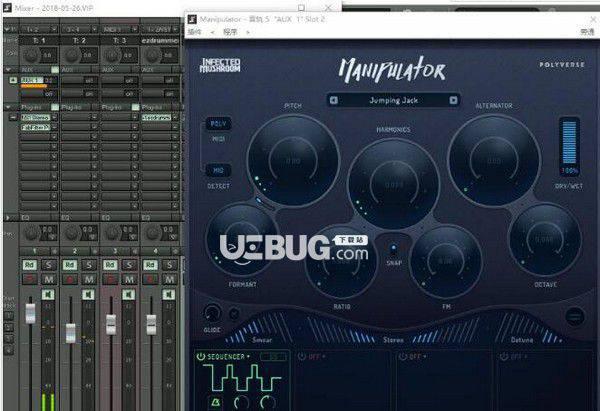Click the right arrow after 程序 menu
This screenshot has height=411, width=600.
[248, 33]
